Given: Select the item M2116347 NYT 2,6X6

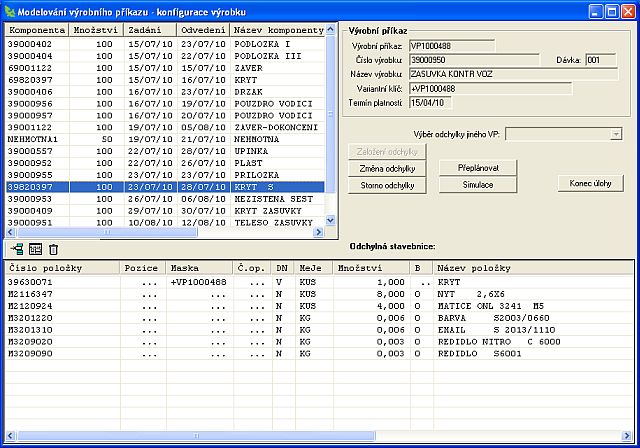Looking at the screenshot, I should tap(319, 294).
